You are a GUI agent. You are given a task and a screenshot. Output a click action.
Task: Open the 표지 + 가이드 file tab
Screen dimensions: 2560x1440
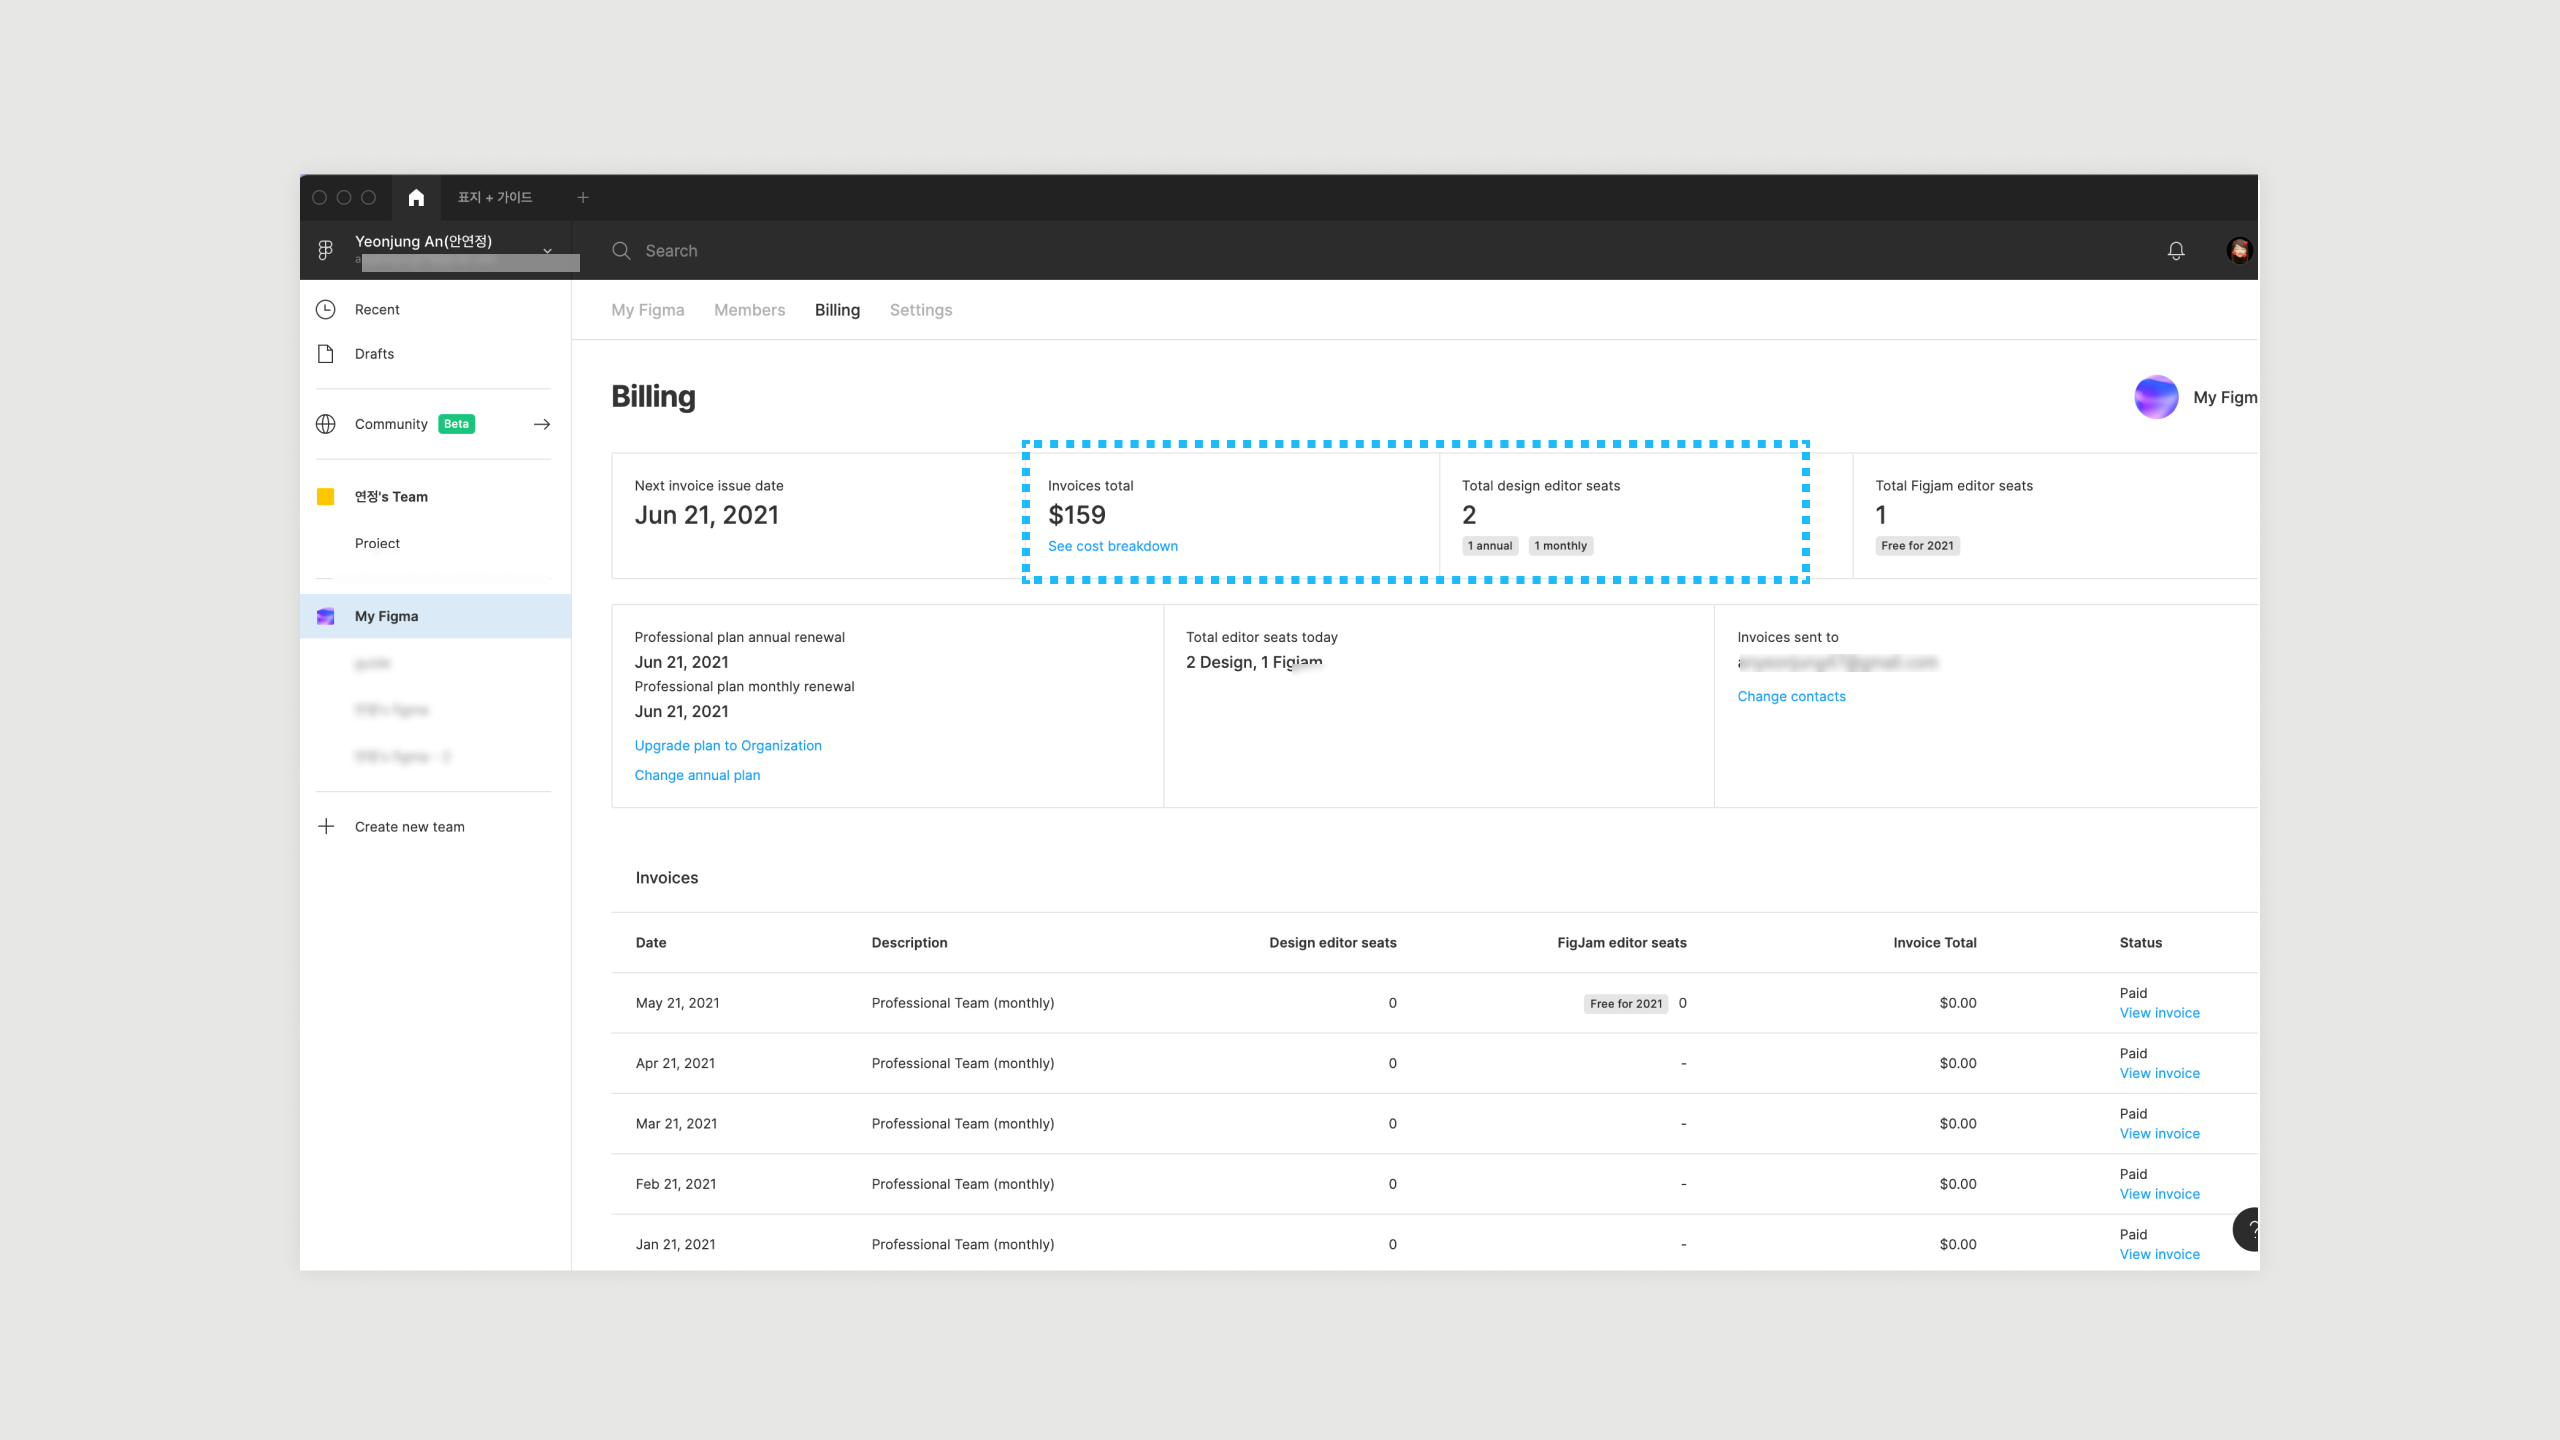[x=495, y=197]
